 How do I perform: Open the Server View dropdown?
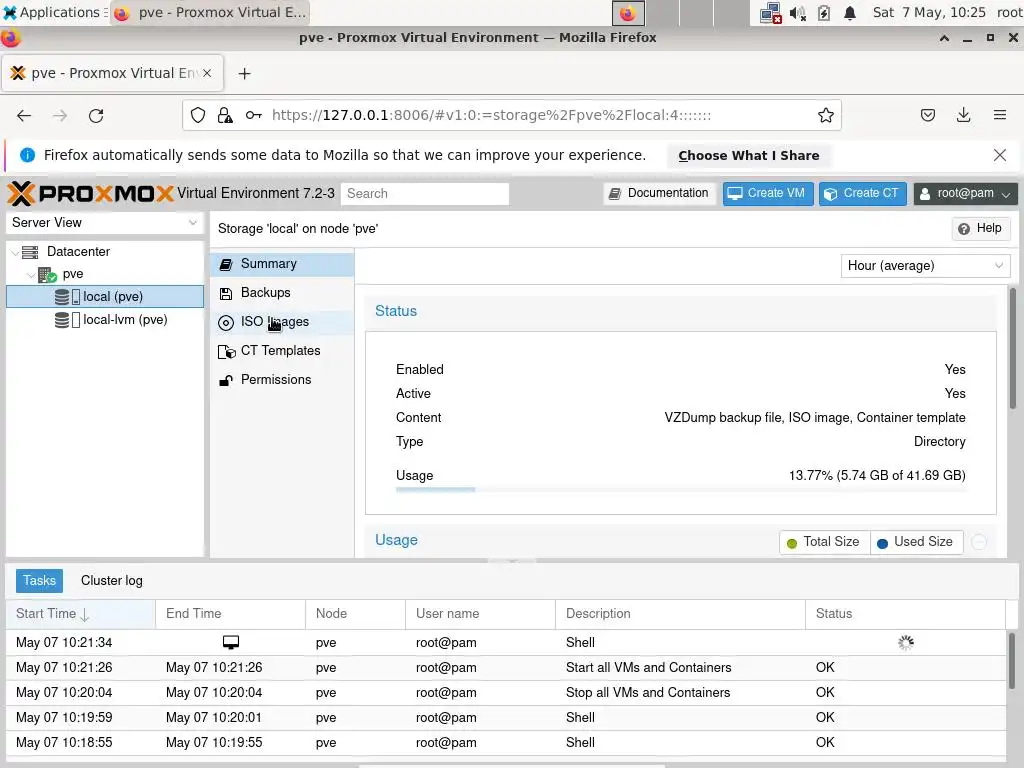pyautogui.click(x=104, y=223)
